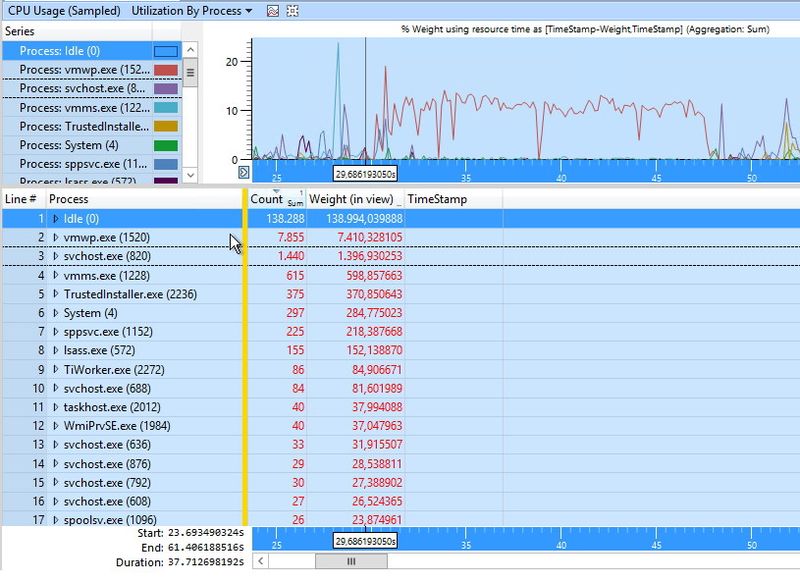Select the weight value 1.396,930253
800x582 pixels.
pos(370,256)
